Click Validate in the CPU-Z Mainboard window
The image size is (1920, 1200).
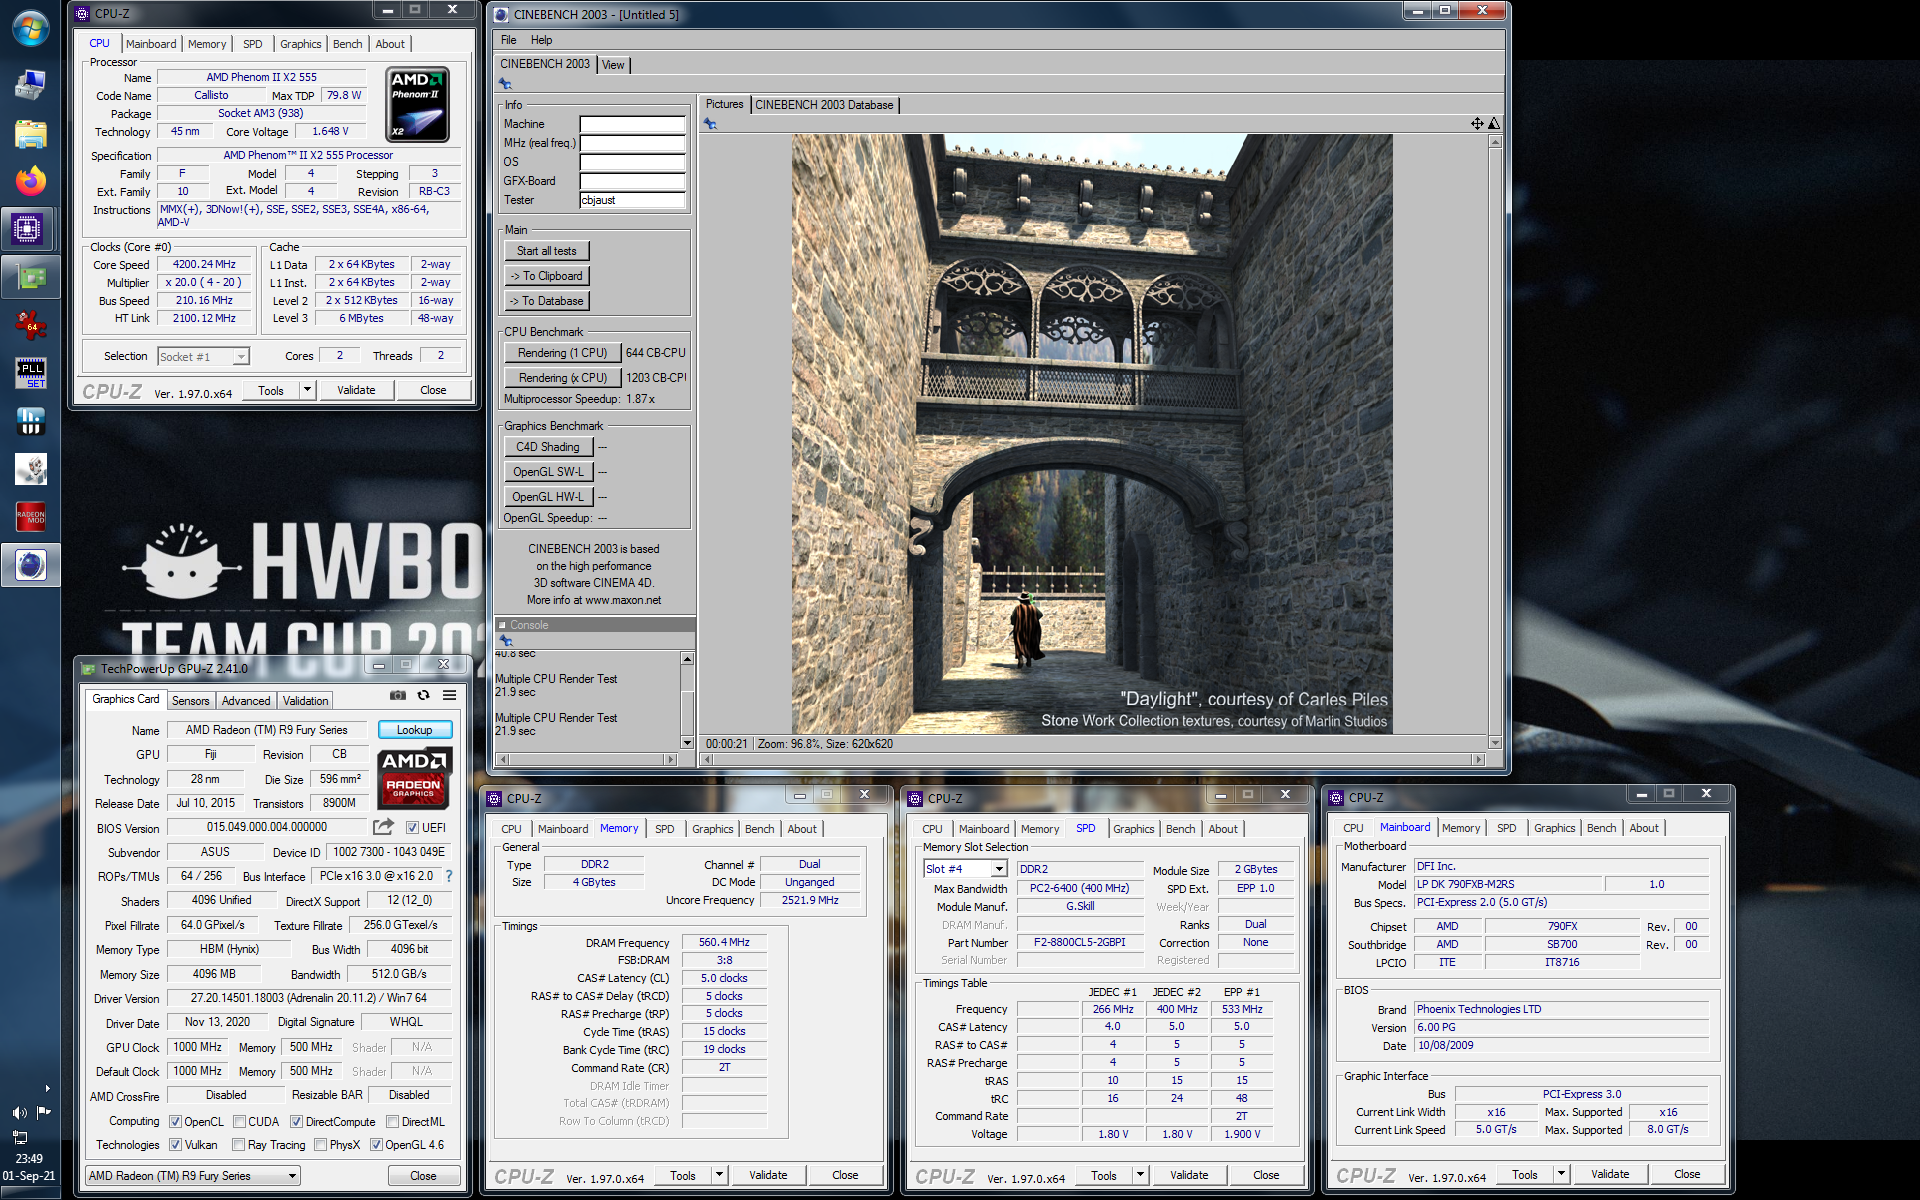(x=1610, y=1174)
